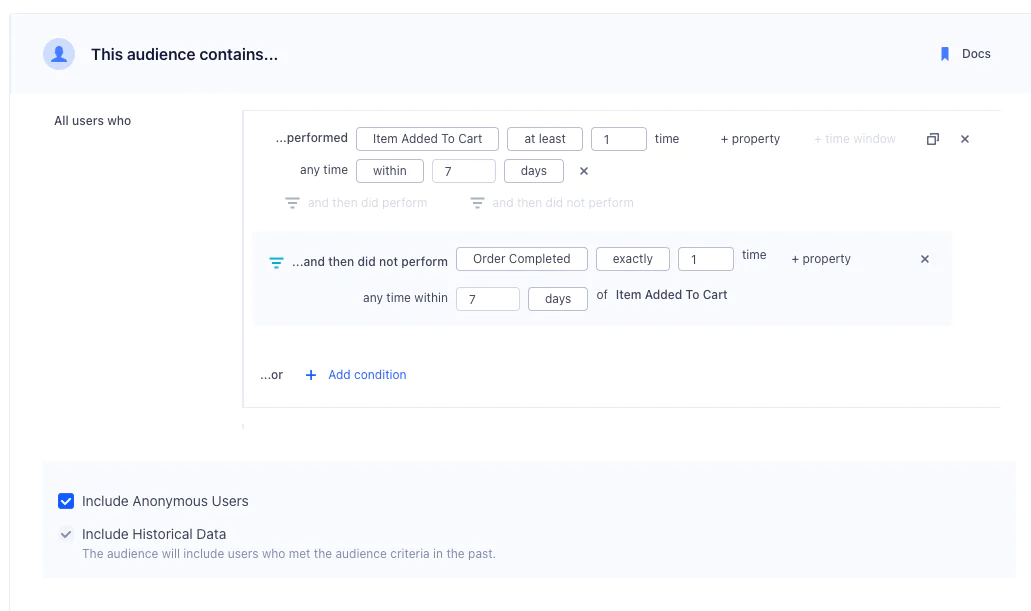Image resolution: width=1031 pixels, height=611 pixels.
Task: Uncheck Include Anonymous Users
Action: coord(65,501)
